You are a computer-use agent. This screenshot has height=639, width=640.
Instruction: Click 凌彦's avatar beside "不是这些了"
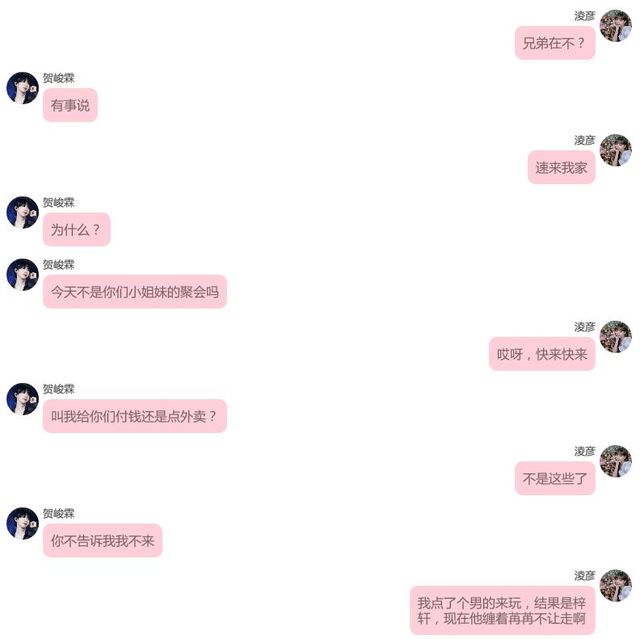616,461
